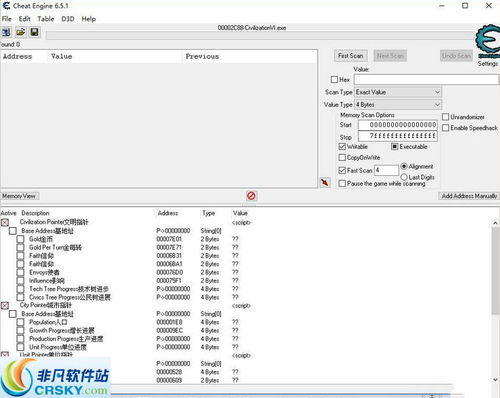Check the CopyOnWrite option

342,157
